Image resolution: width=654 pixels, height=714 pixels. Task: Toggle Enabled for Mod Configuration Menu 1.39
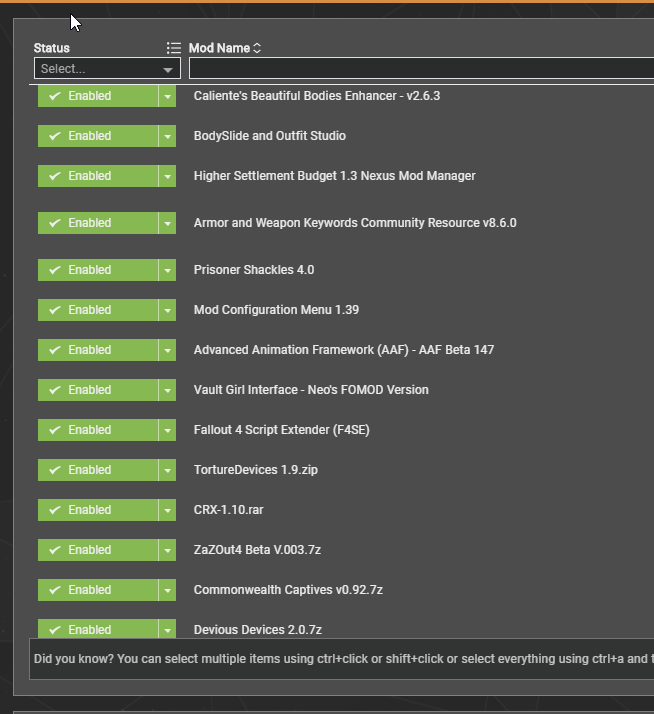point(98,310)
